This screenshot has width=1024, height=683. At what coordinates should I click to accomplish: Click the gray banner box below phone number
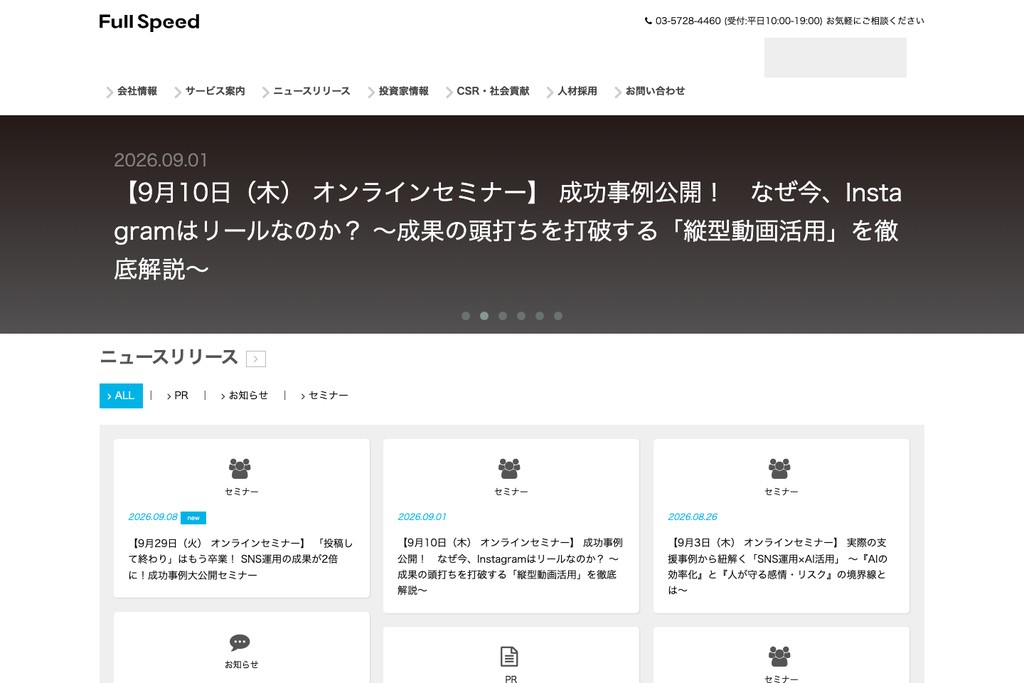835,57
